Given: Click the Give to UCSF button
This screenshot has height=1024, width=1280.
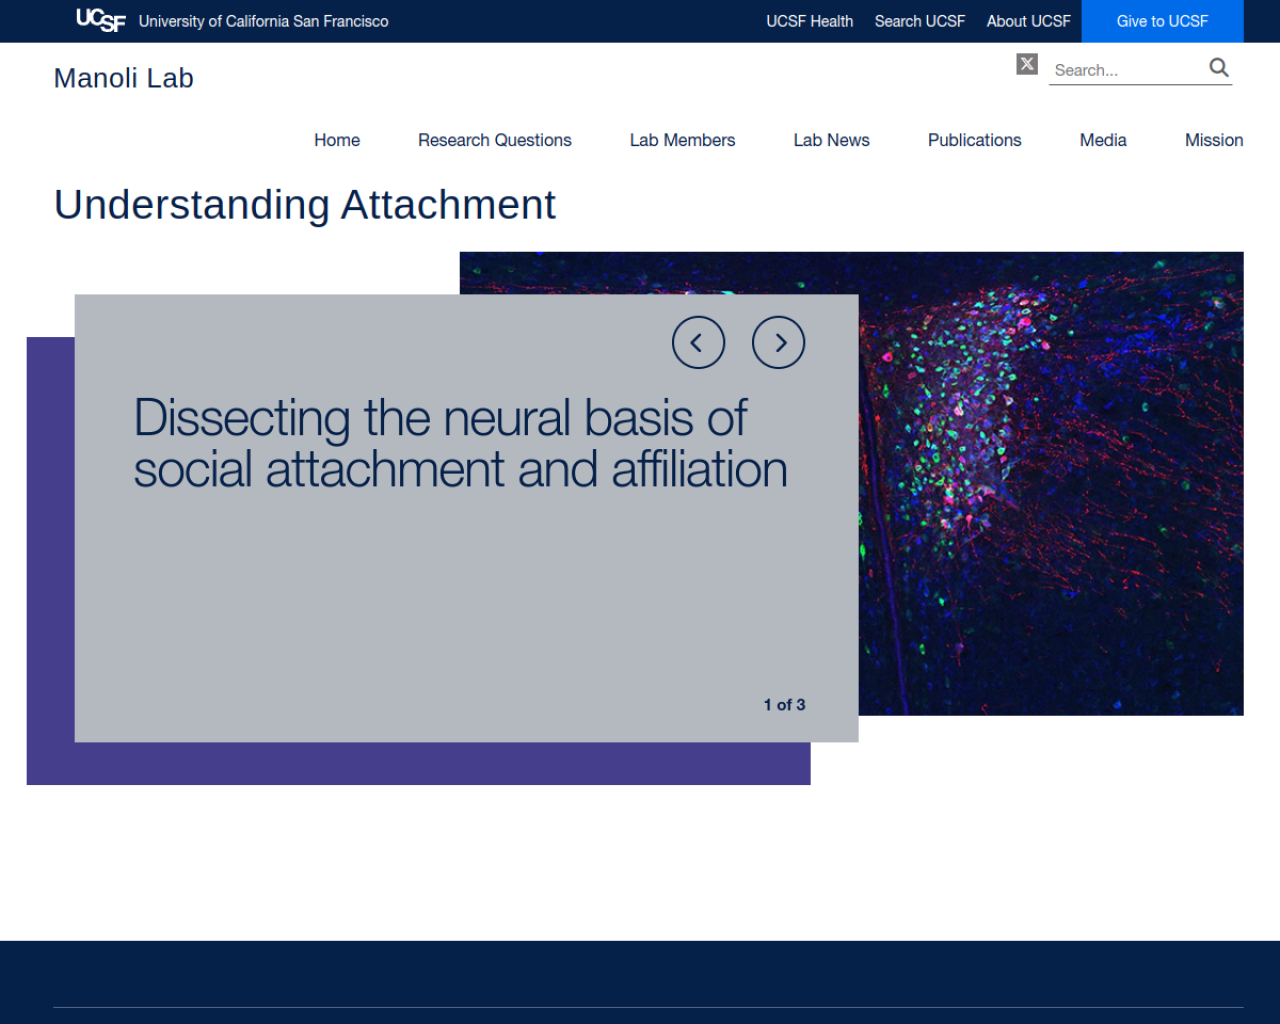Looking at the screenshot, I should pos(1162,21).
